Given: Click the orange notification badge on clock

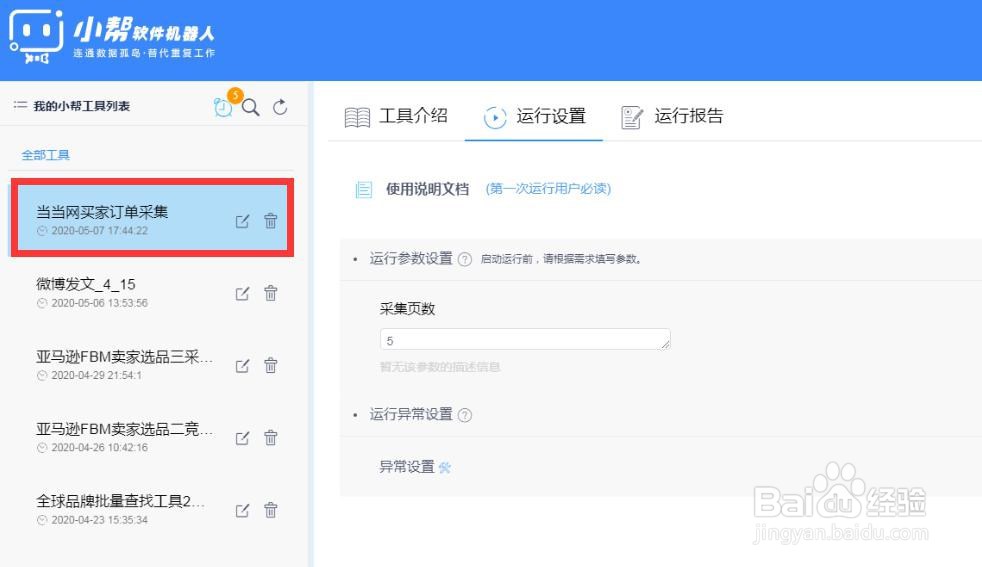Looking at the screenshot, I should [235, 95].
